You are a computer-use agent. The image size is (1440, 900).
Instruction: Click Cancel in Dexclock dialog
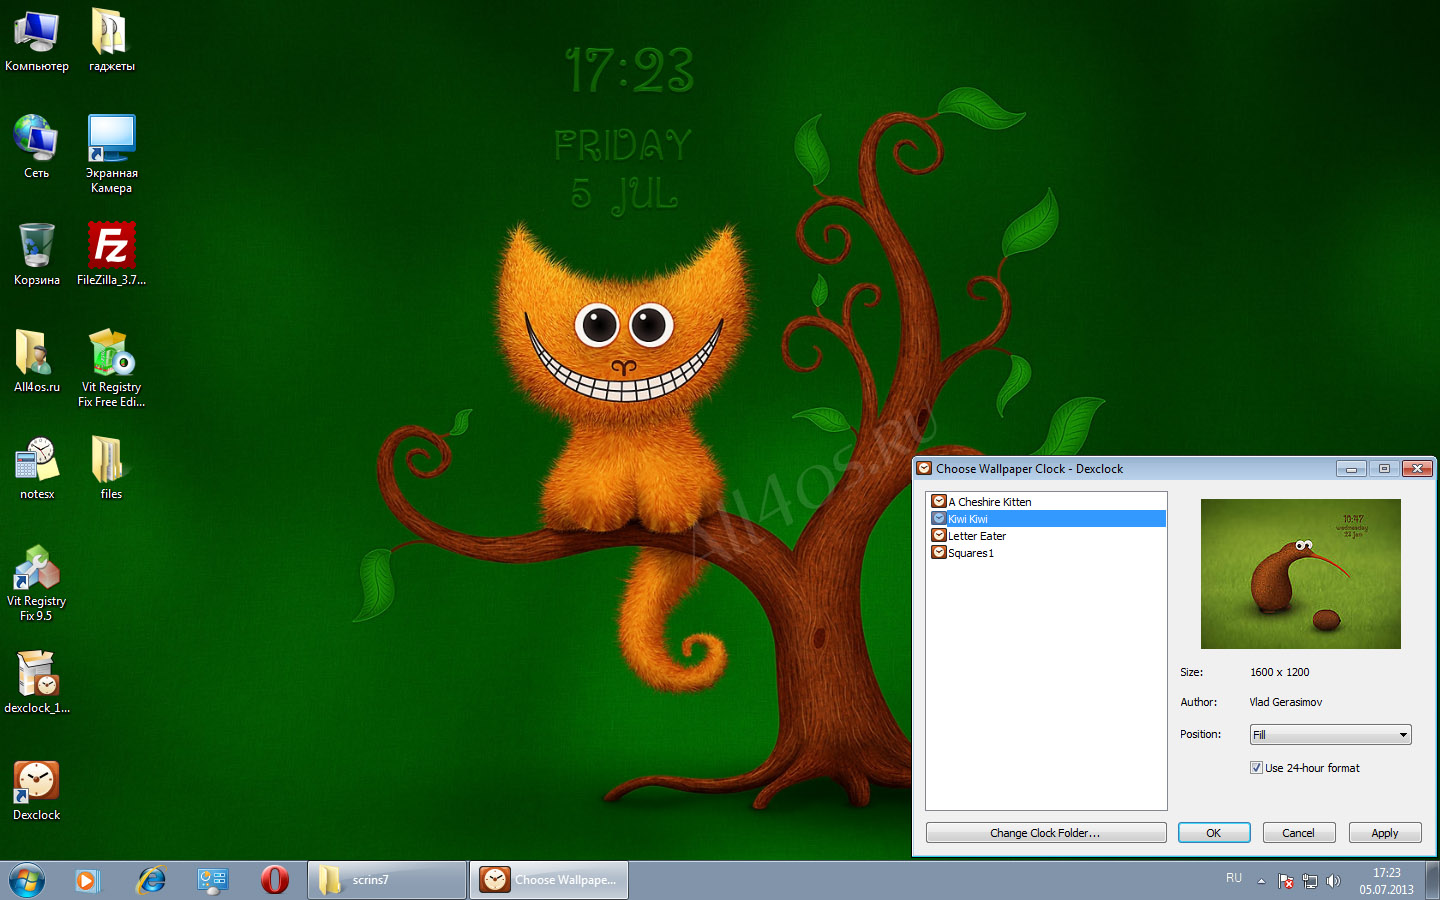point(1298,833)
